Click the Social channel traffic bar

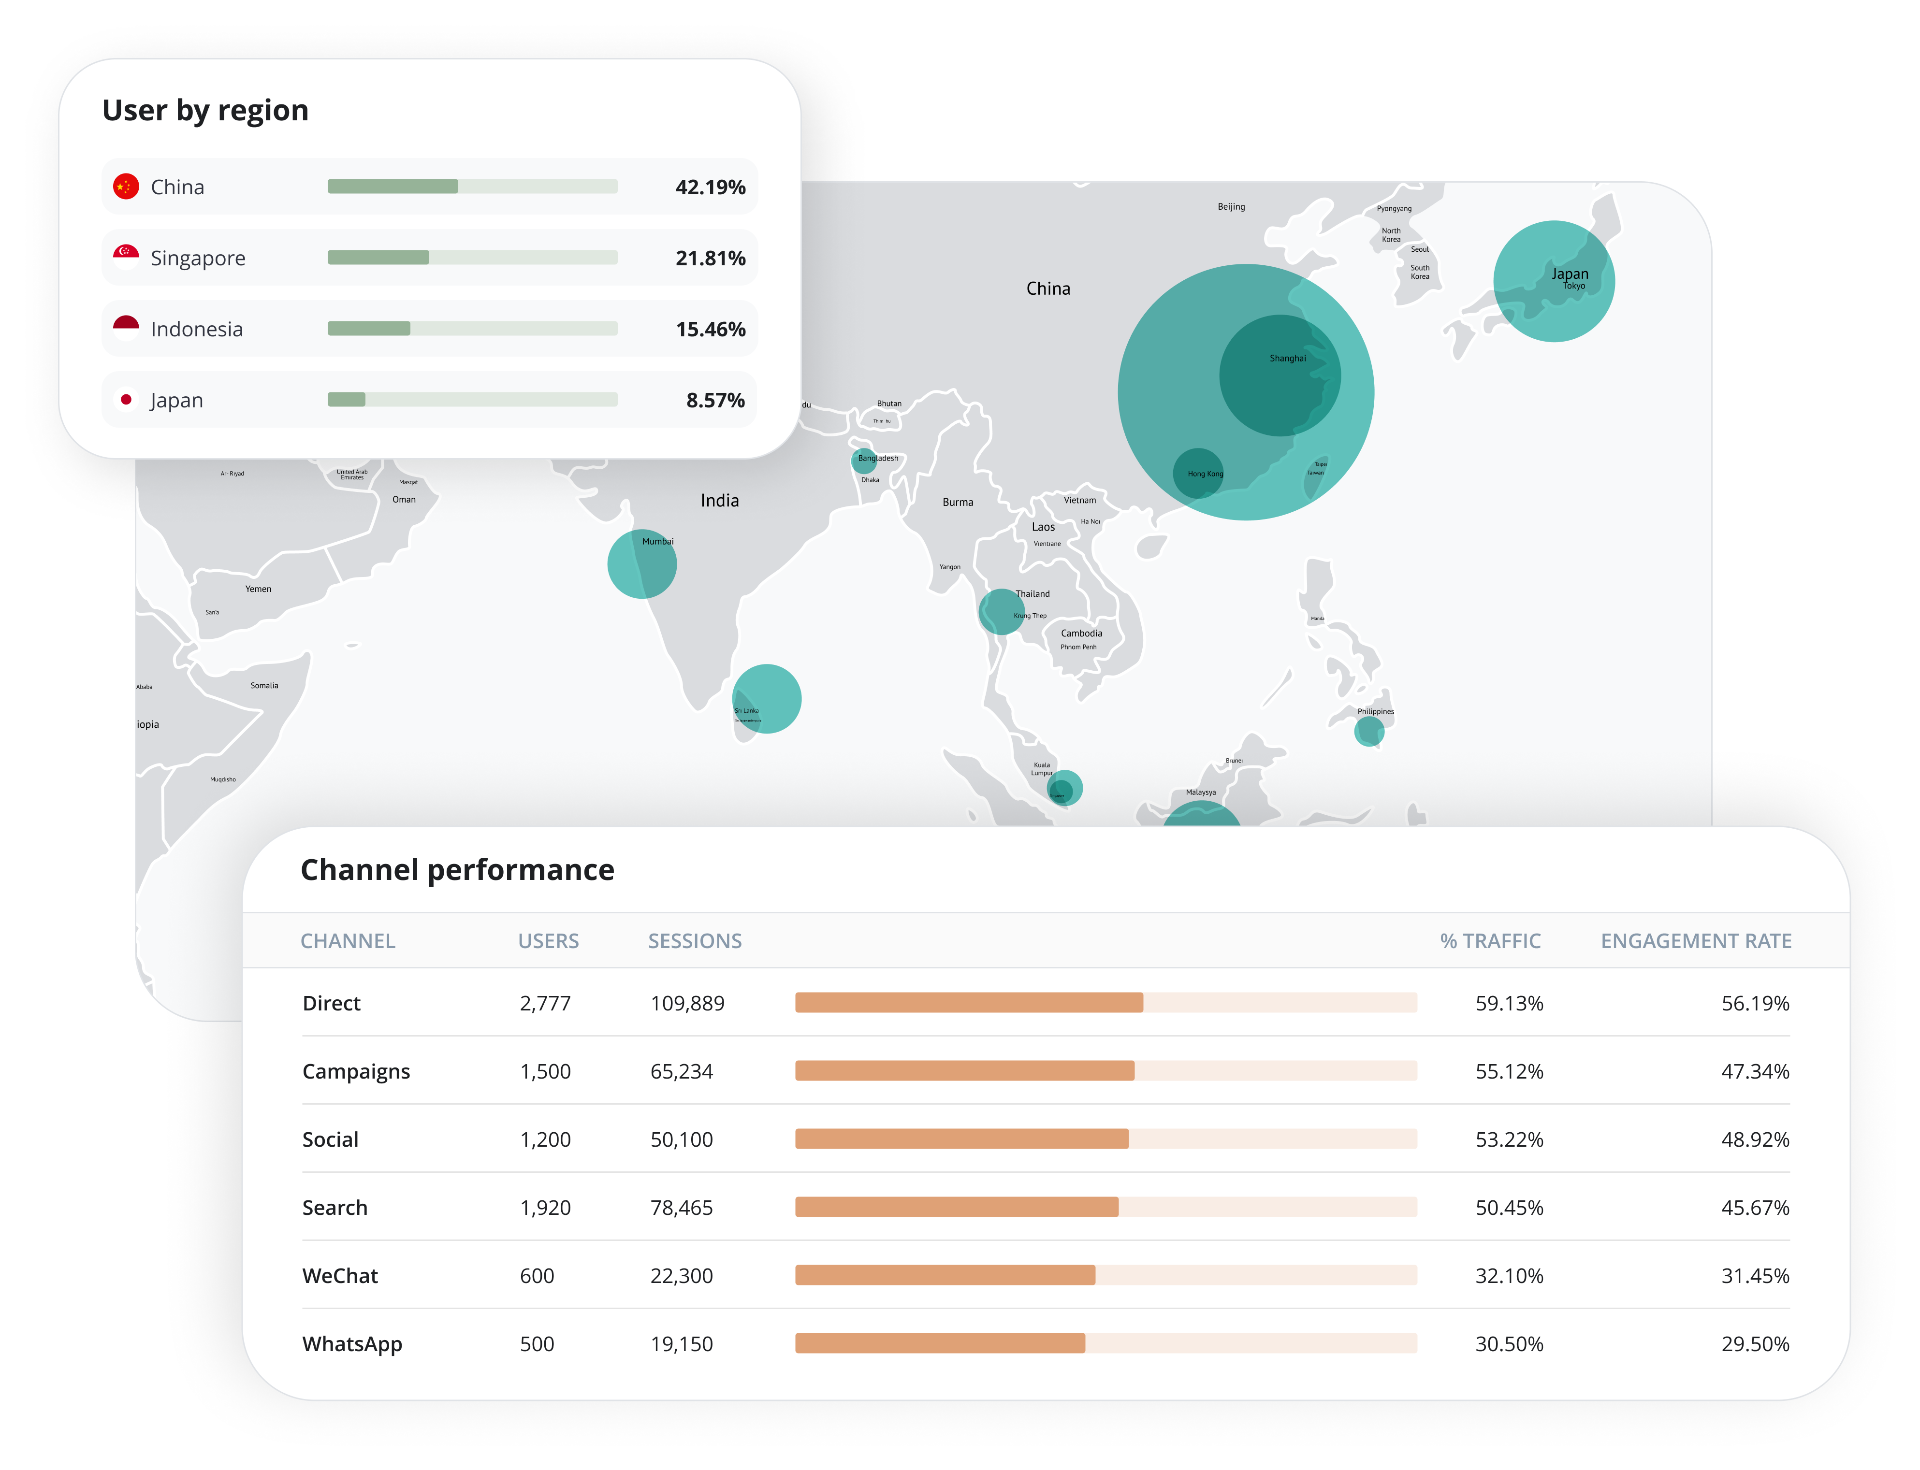(x=1106, y=1138)
